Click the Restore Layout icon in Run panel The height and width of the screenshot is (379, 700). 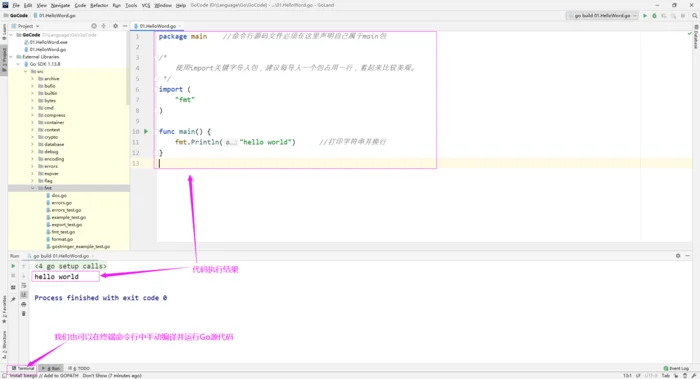point(13,287)
